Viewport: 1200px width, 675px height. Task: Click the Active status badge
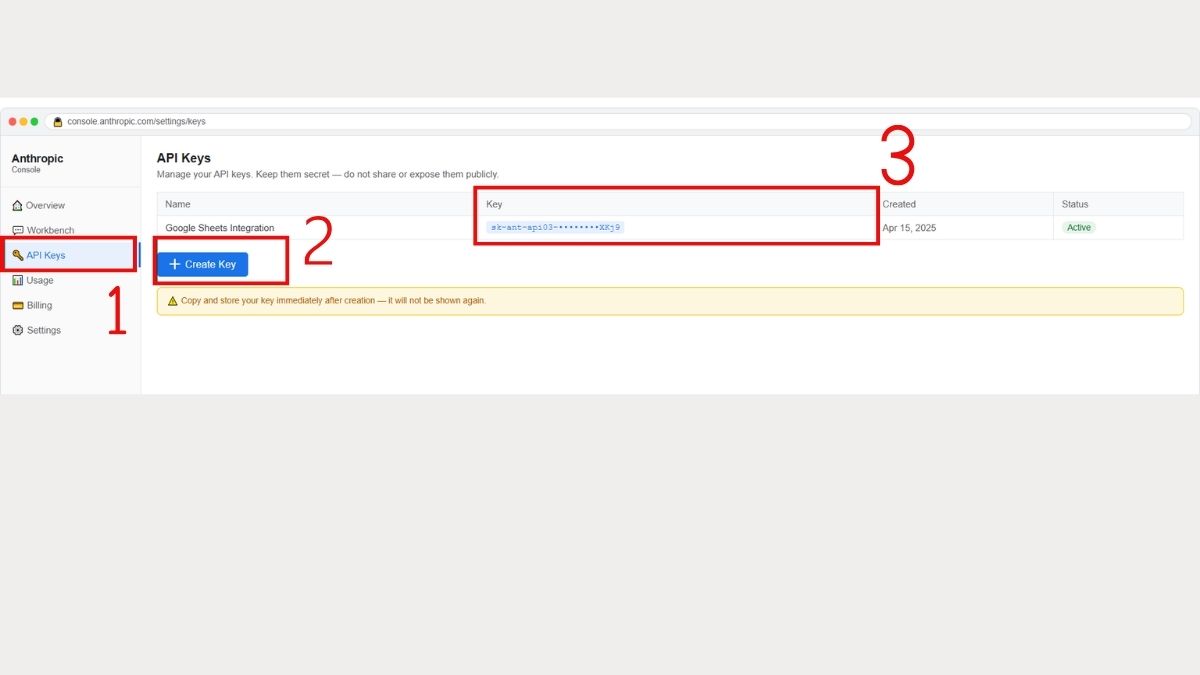1079,228
